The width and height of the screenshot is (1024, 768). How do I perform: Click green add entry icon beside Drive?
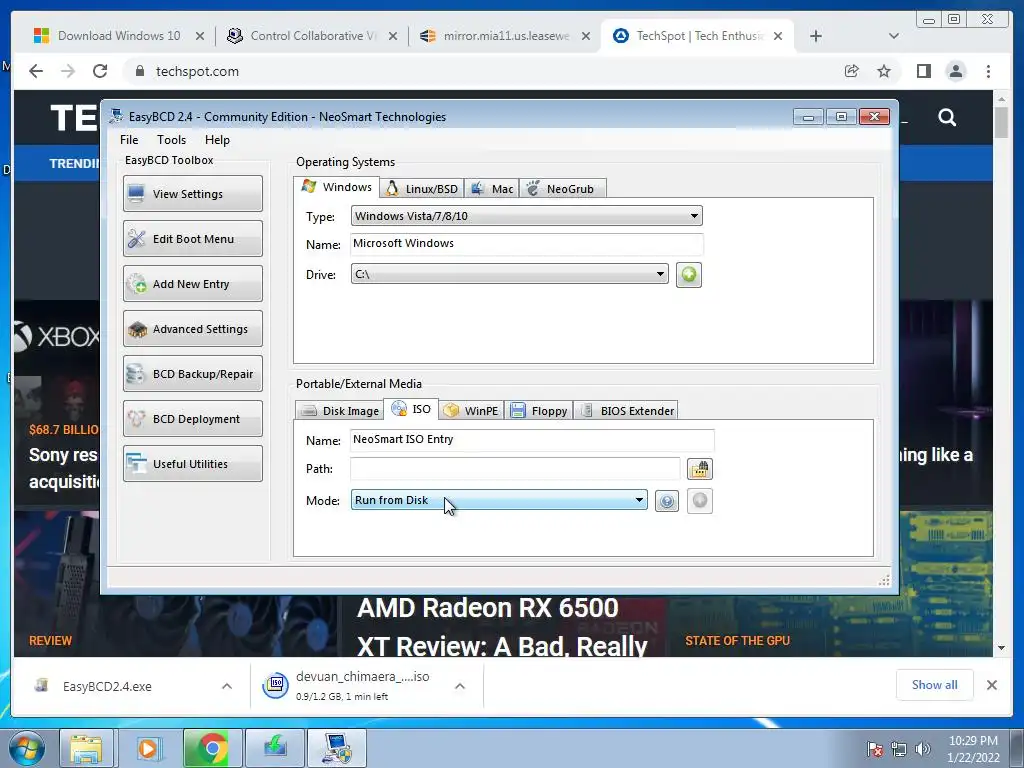[x=688, y=275]
